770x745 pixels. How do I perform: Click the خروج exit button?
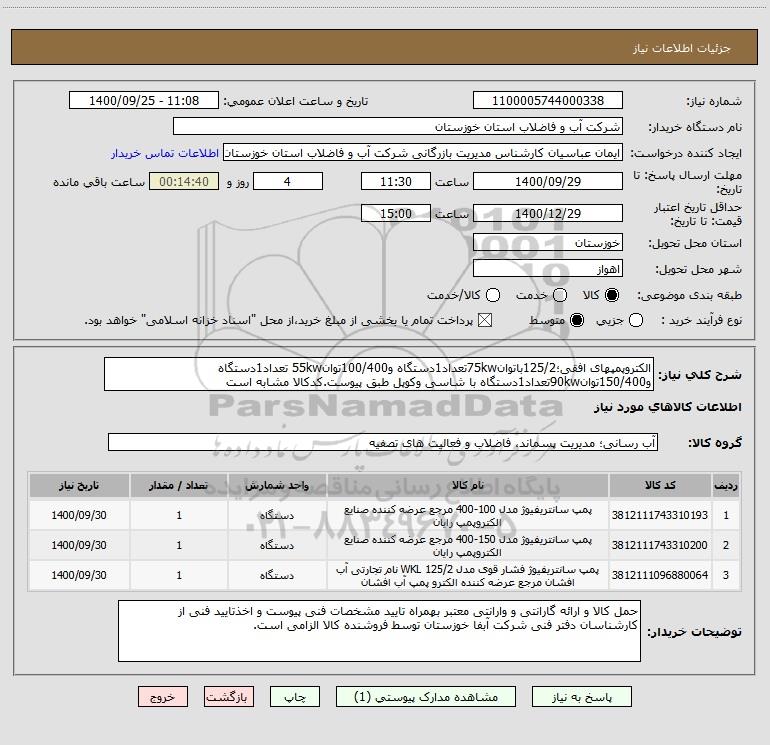pos(163,697)
